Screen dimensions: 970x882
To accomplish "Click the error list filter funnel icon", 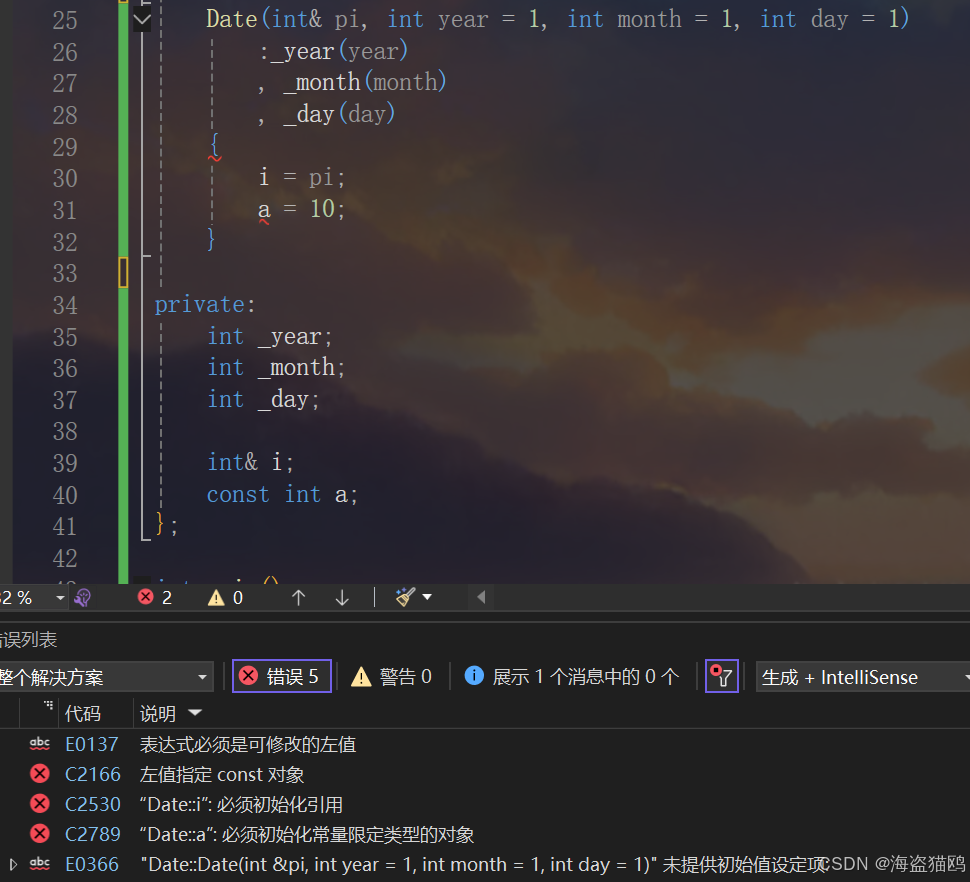I will (x=721, y=676).
